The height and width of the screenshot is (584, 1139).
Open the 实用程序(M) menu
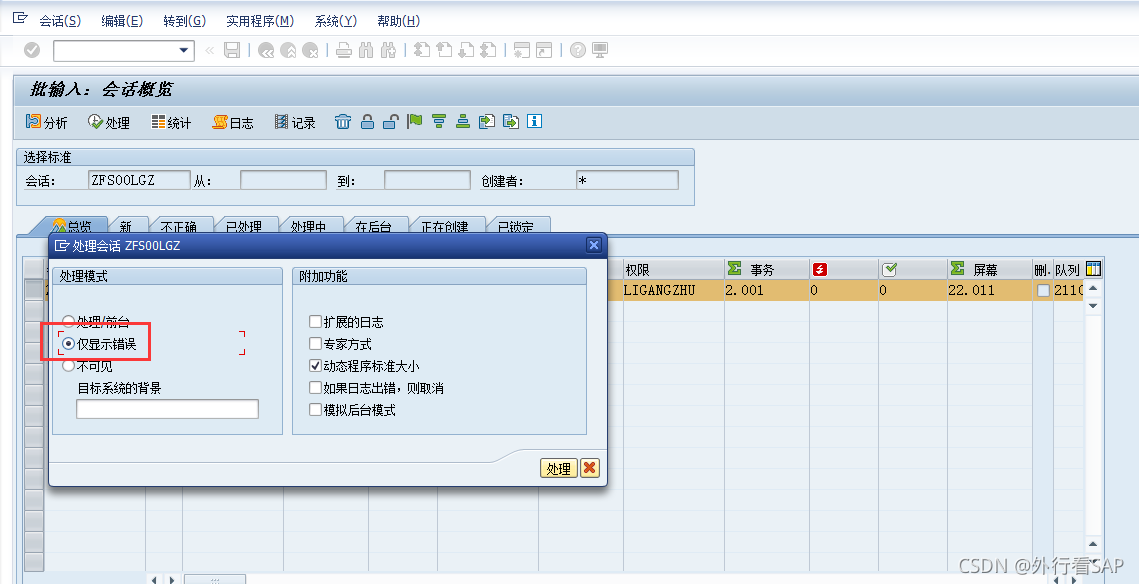259,20
